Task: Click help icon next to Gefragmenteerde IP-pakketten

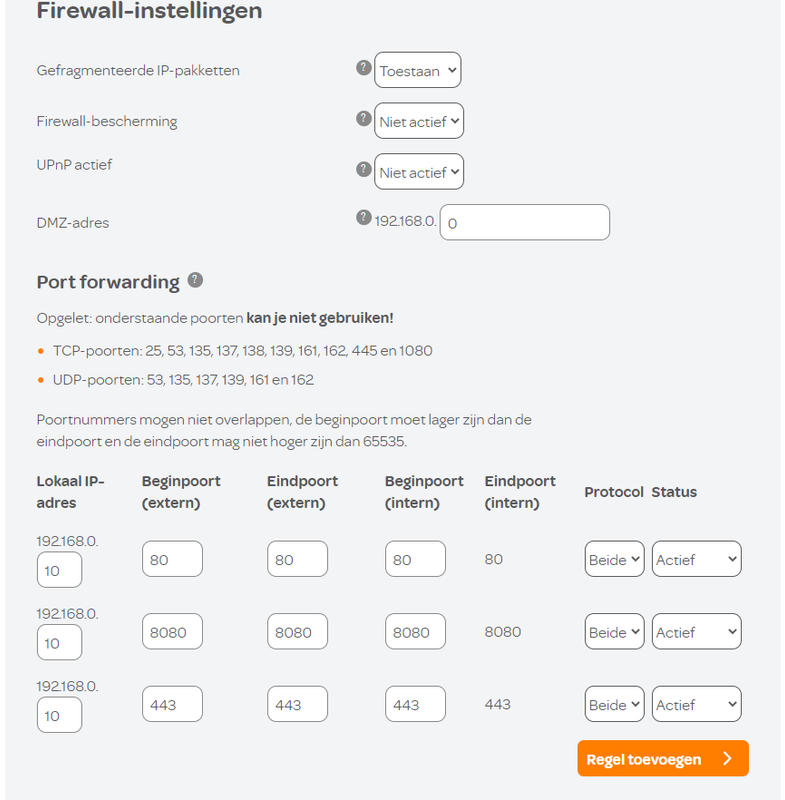Action: (x=364, y=68)
